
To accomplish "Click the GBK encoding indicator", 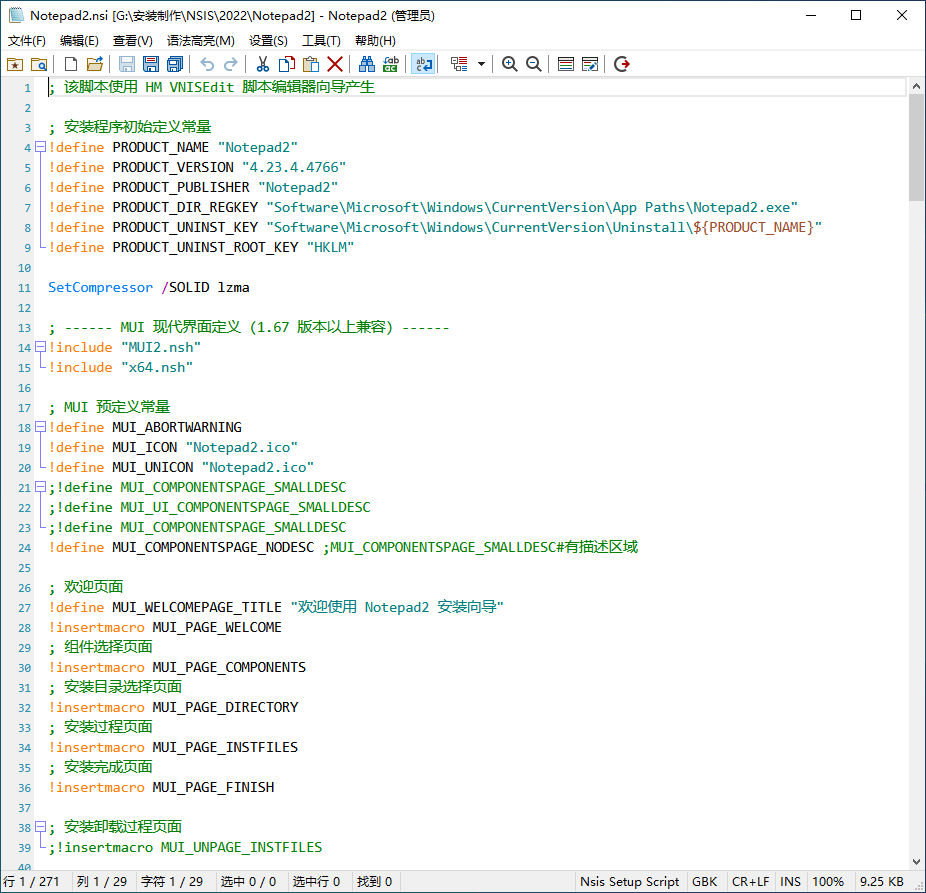I will [705, 881].
